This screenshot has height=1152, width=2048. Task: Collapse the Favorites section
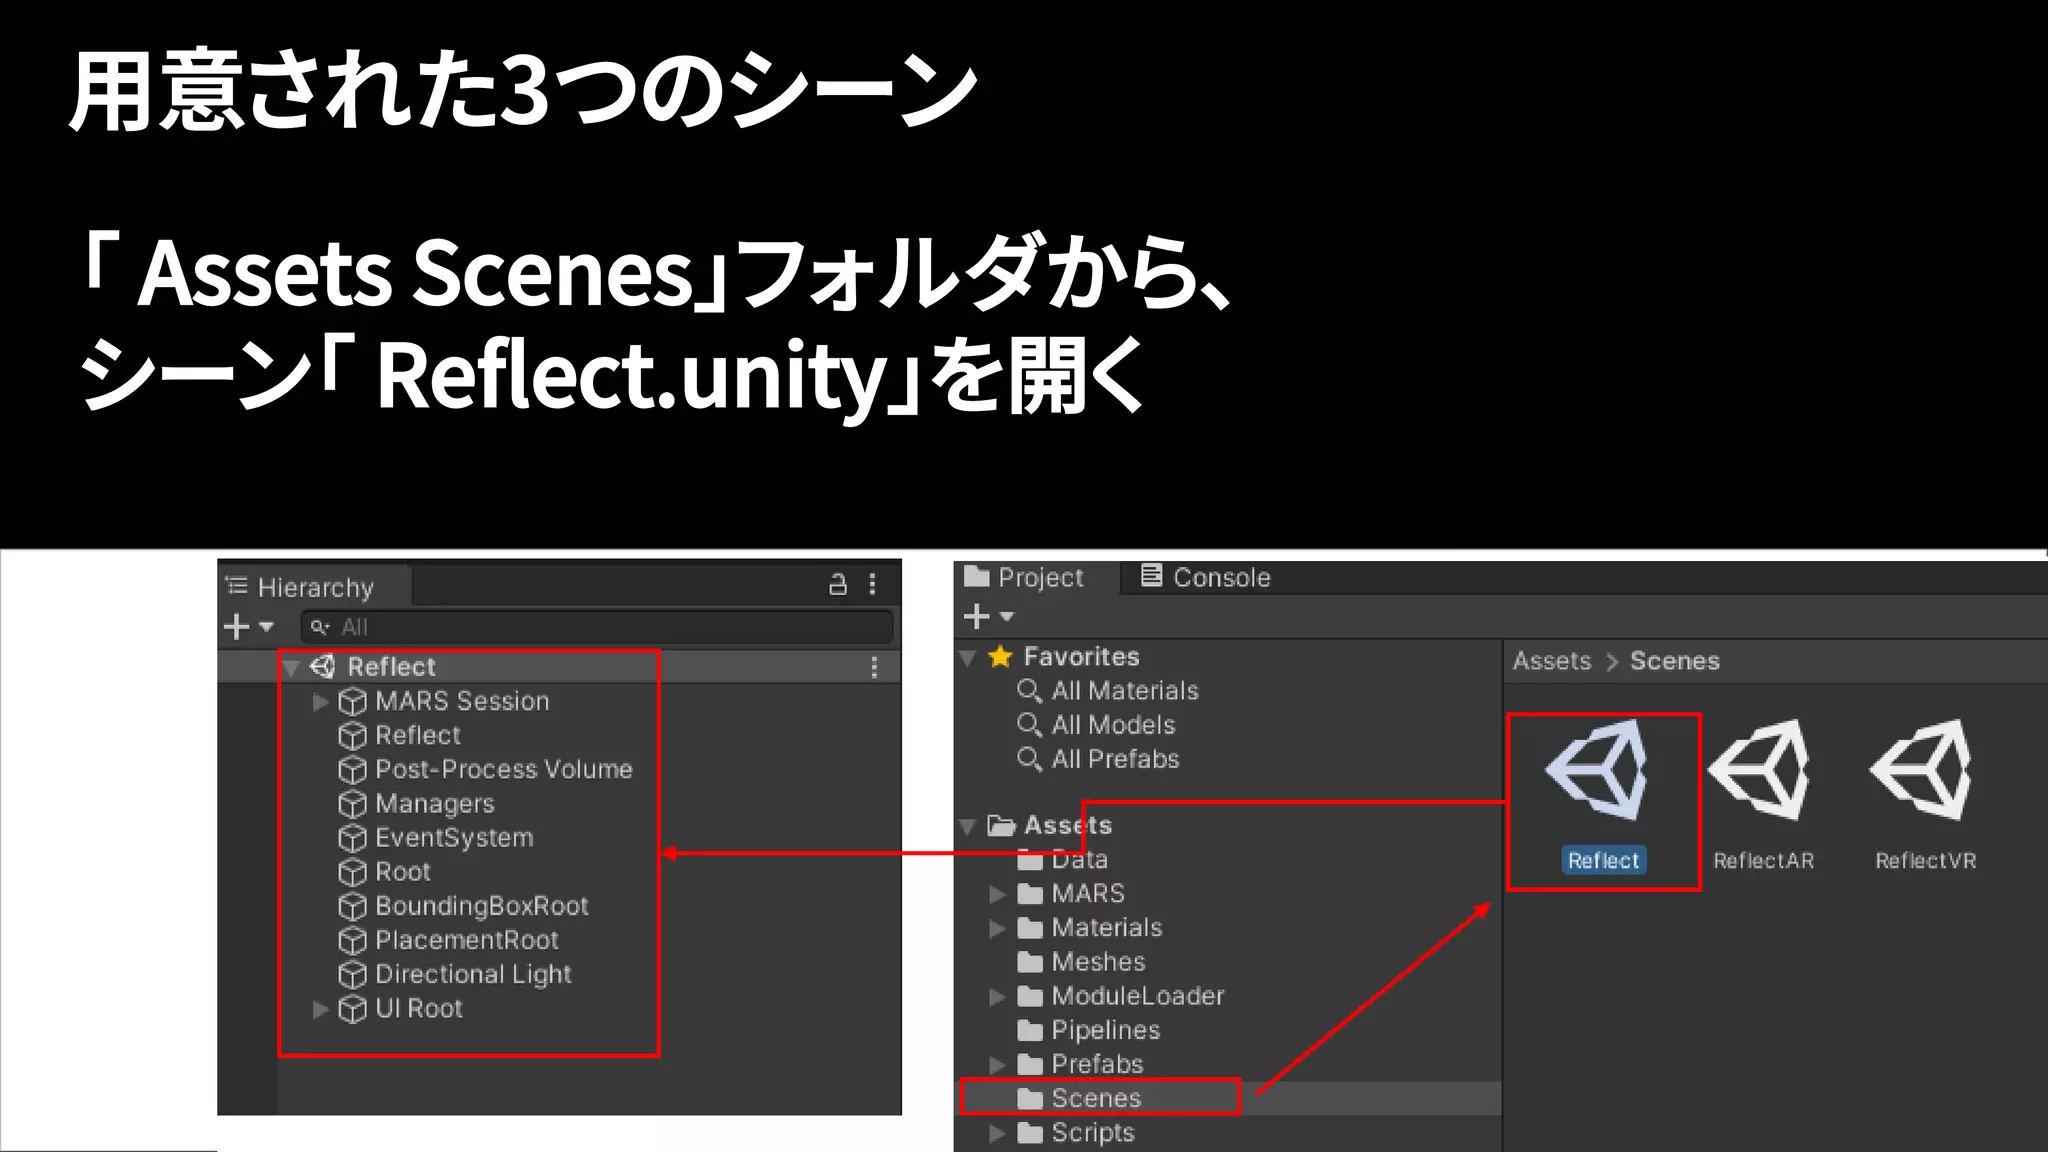(968, 658)
